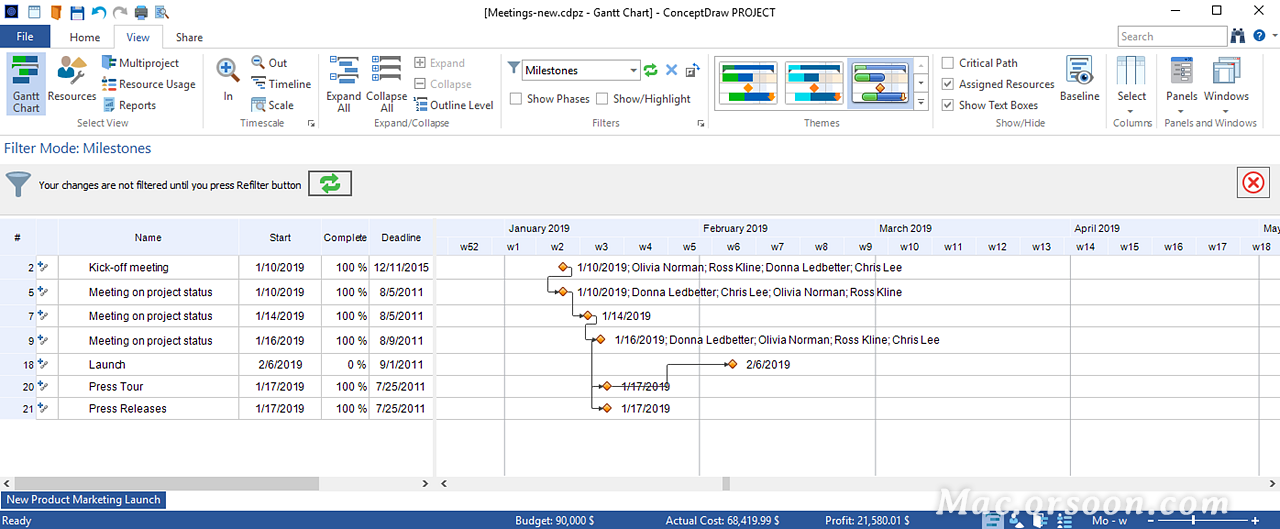Click the large Refilter button in filter bar
The height and width of the screenshot is (529, 1280).
[330, 183]
